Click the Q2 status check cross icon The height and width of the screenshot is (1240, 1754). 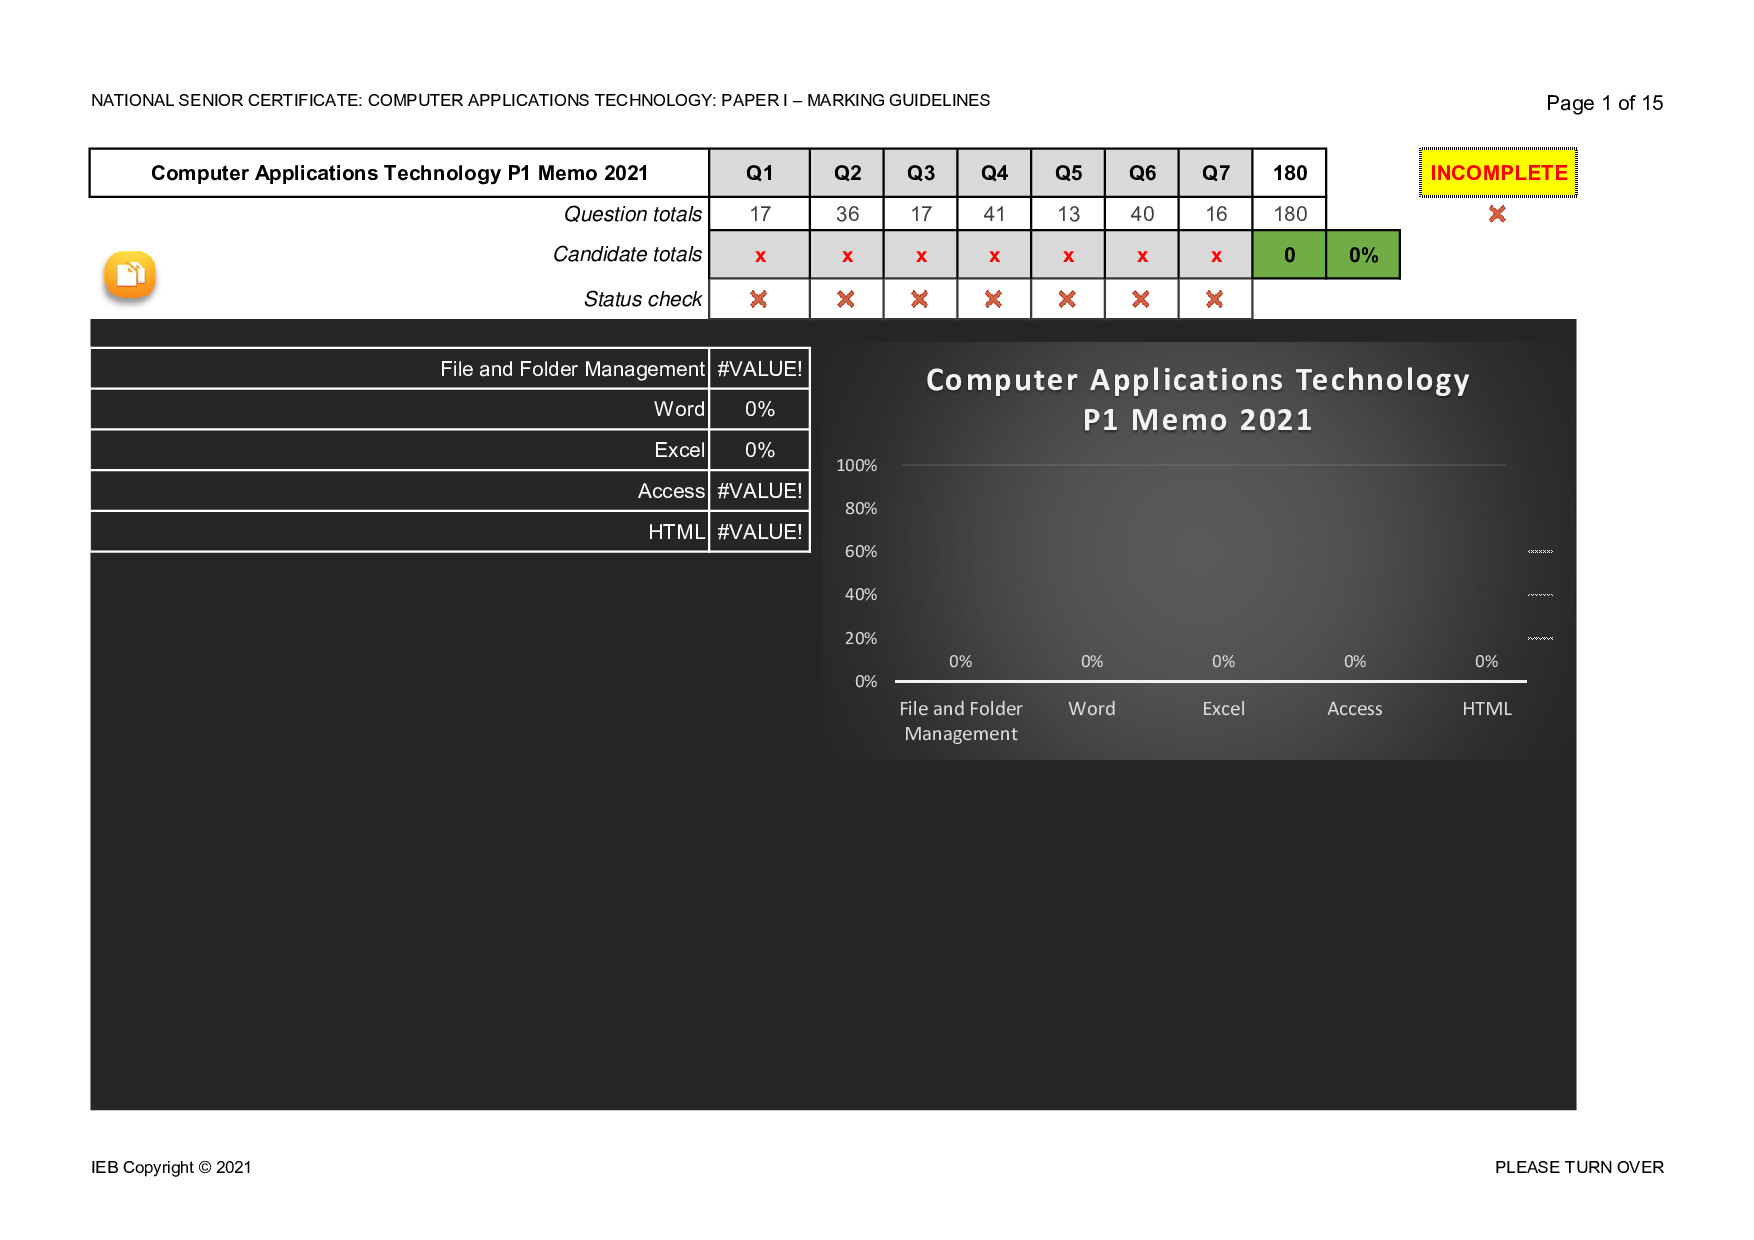point(846,299)
